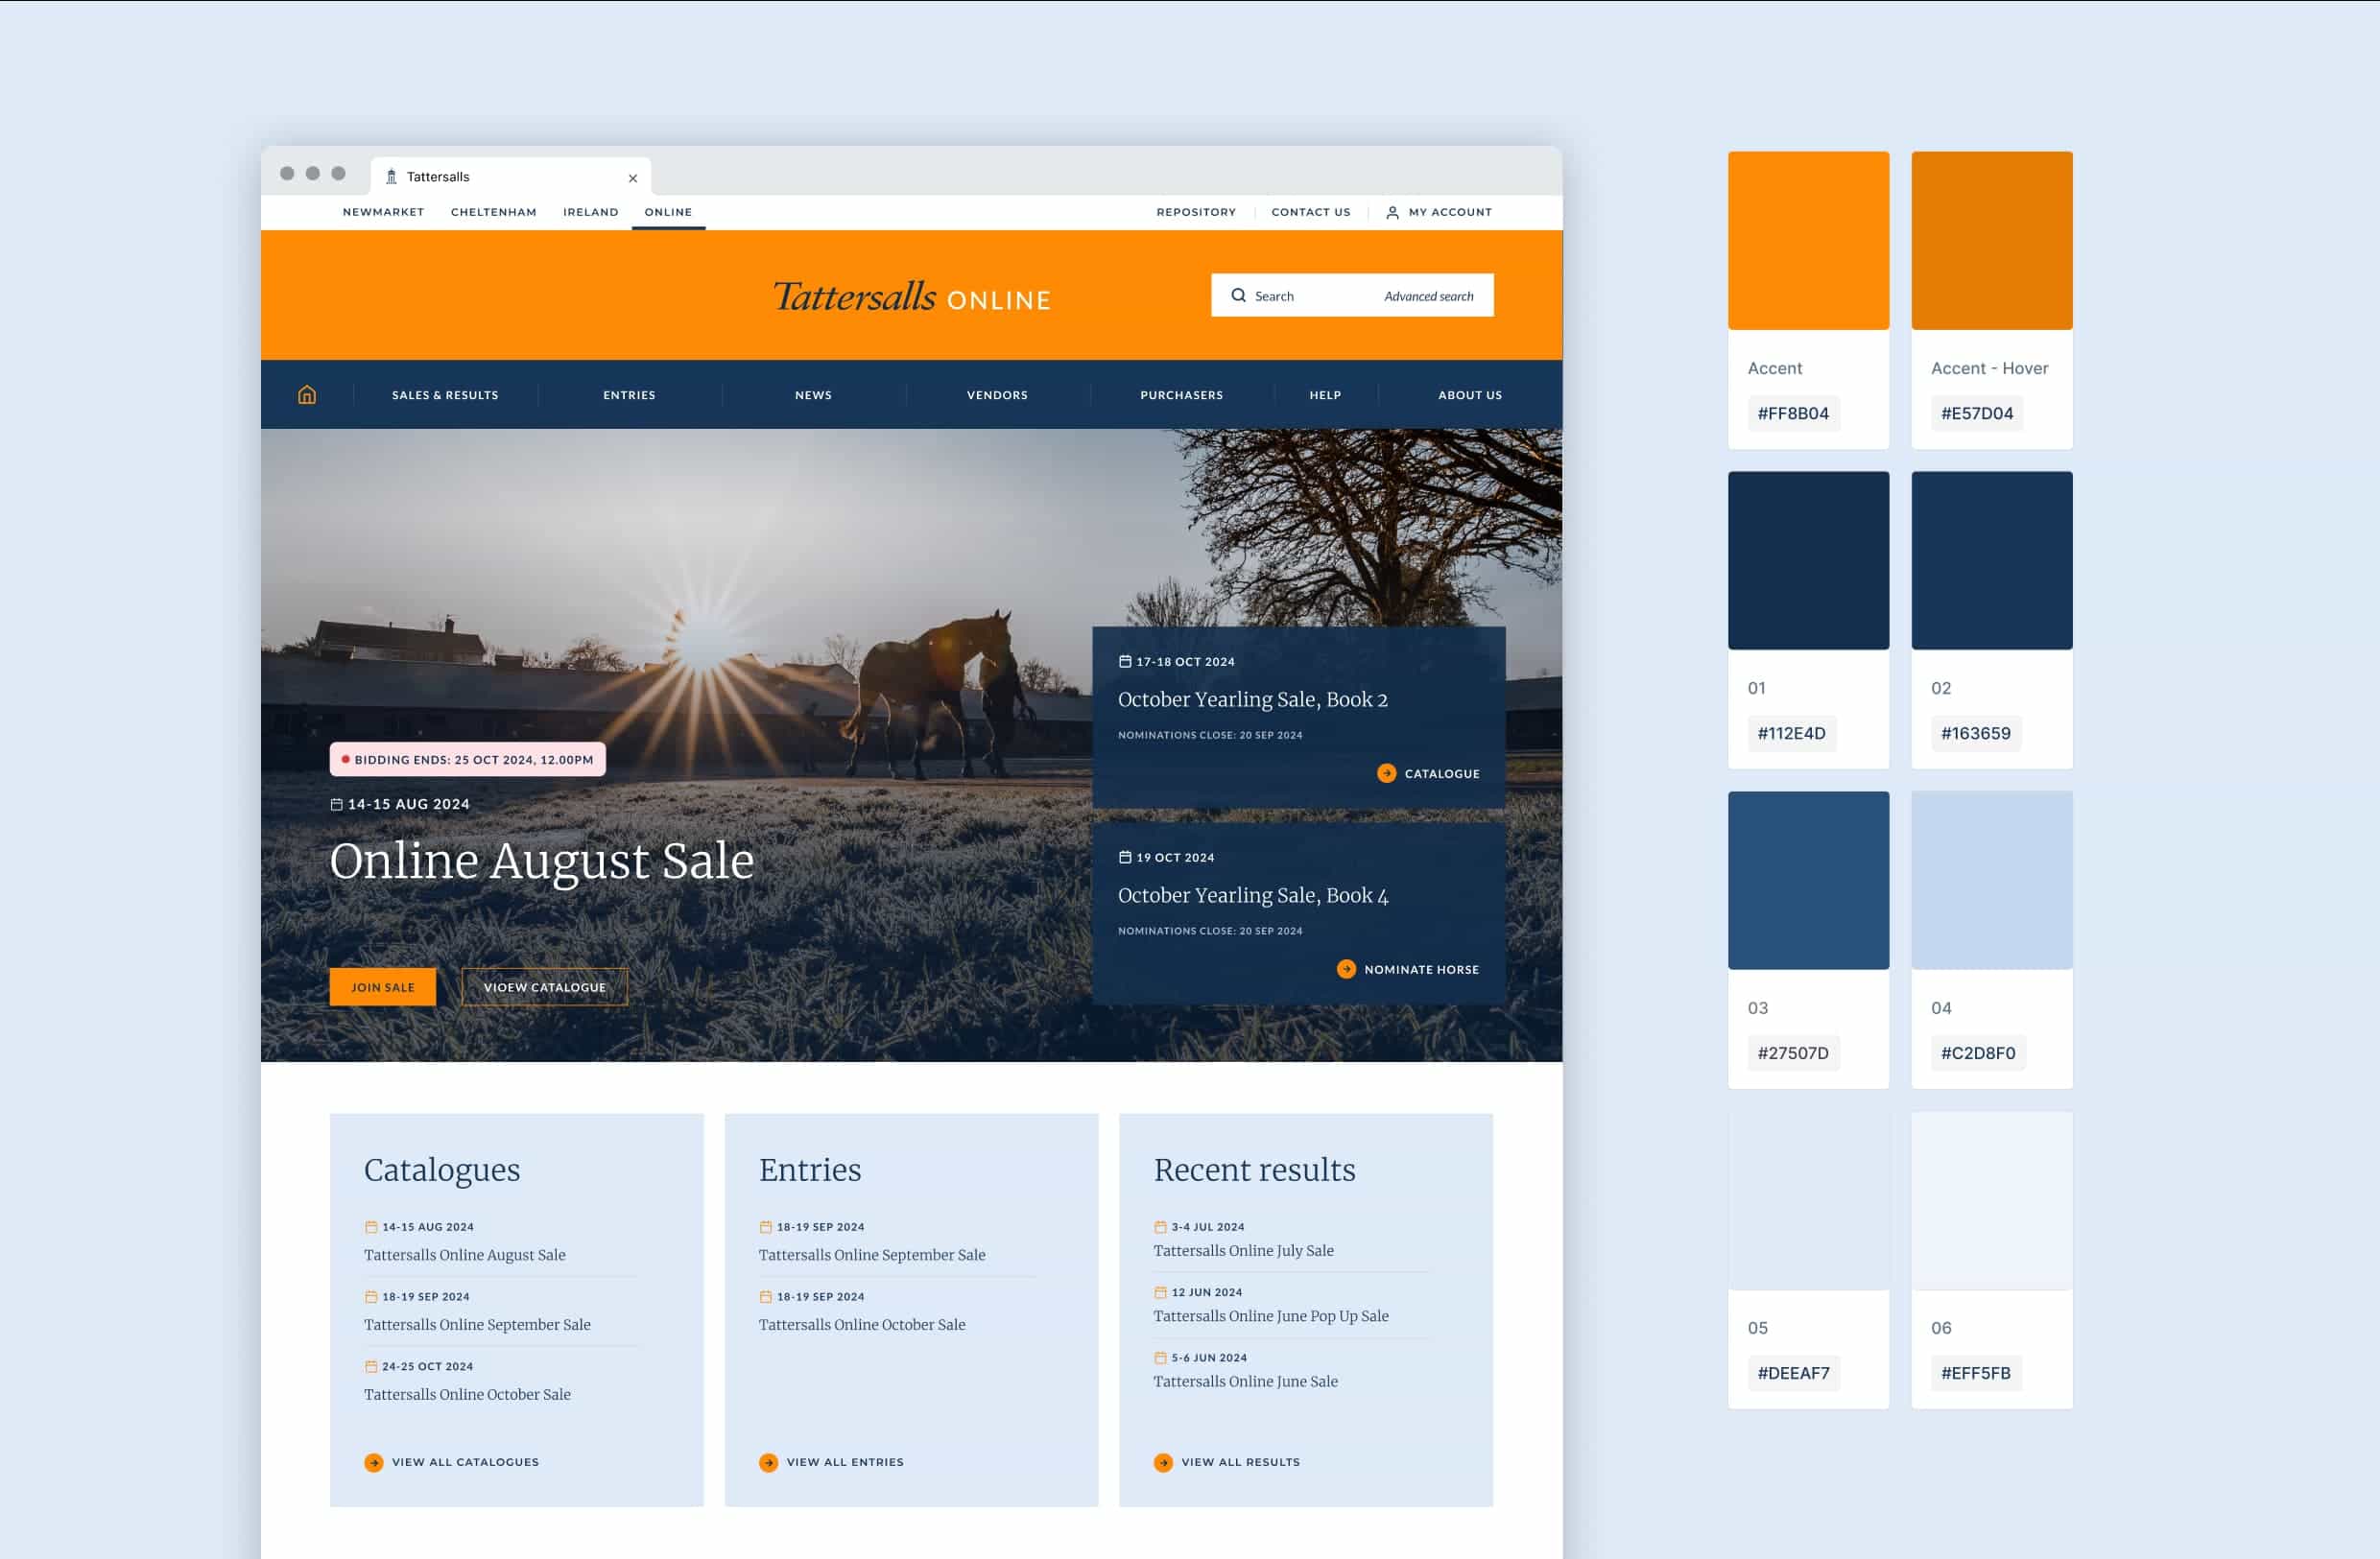Image resolution: width=2380 pixels, height=1559 pixels.
Task: Click arrow icon next to View All Catalogues
Action: pos(374,1462)
